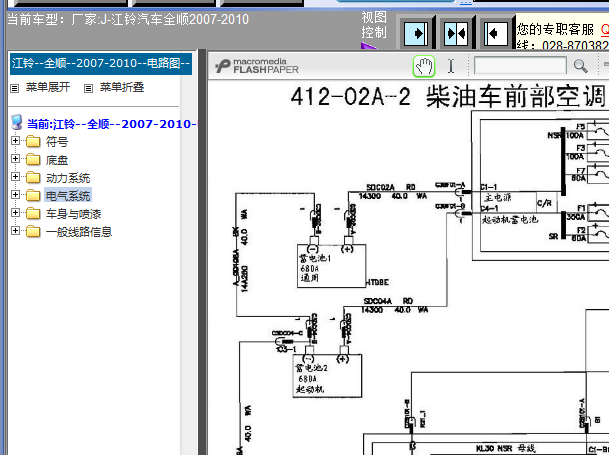Click the left-arrow view control button
This screenshot has width=609, height=455.
496,34
